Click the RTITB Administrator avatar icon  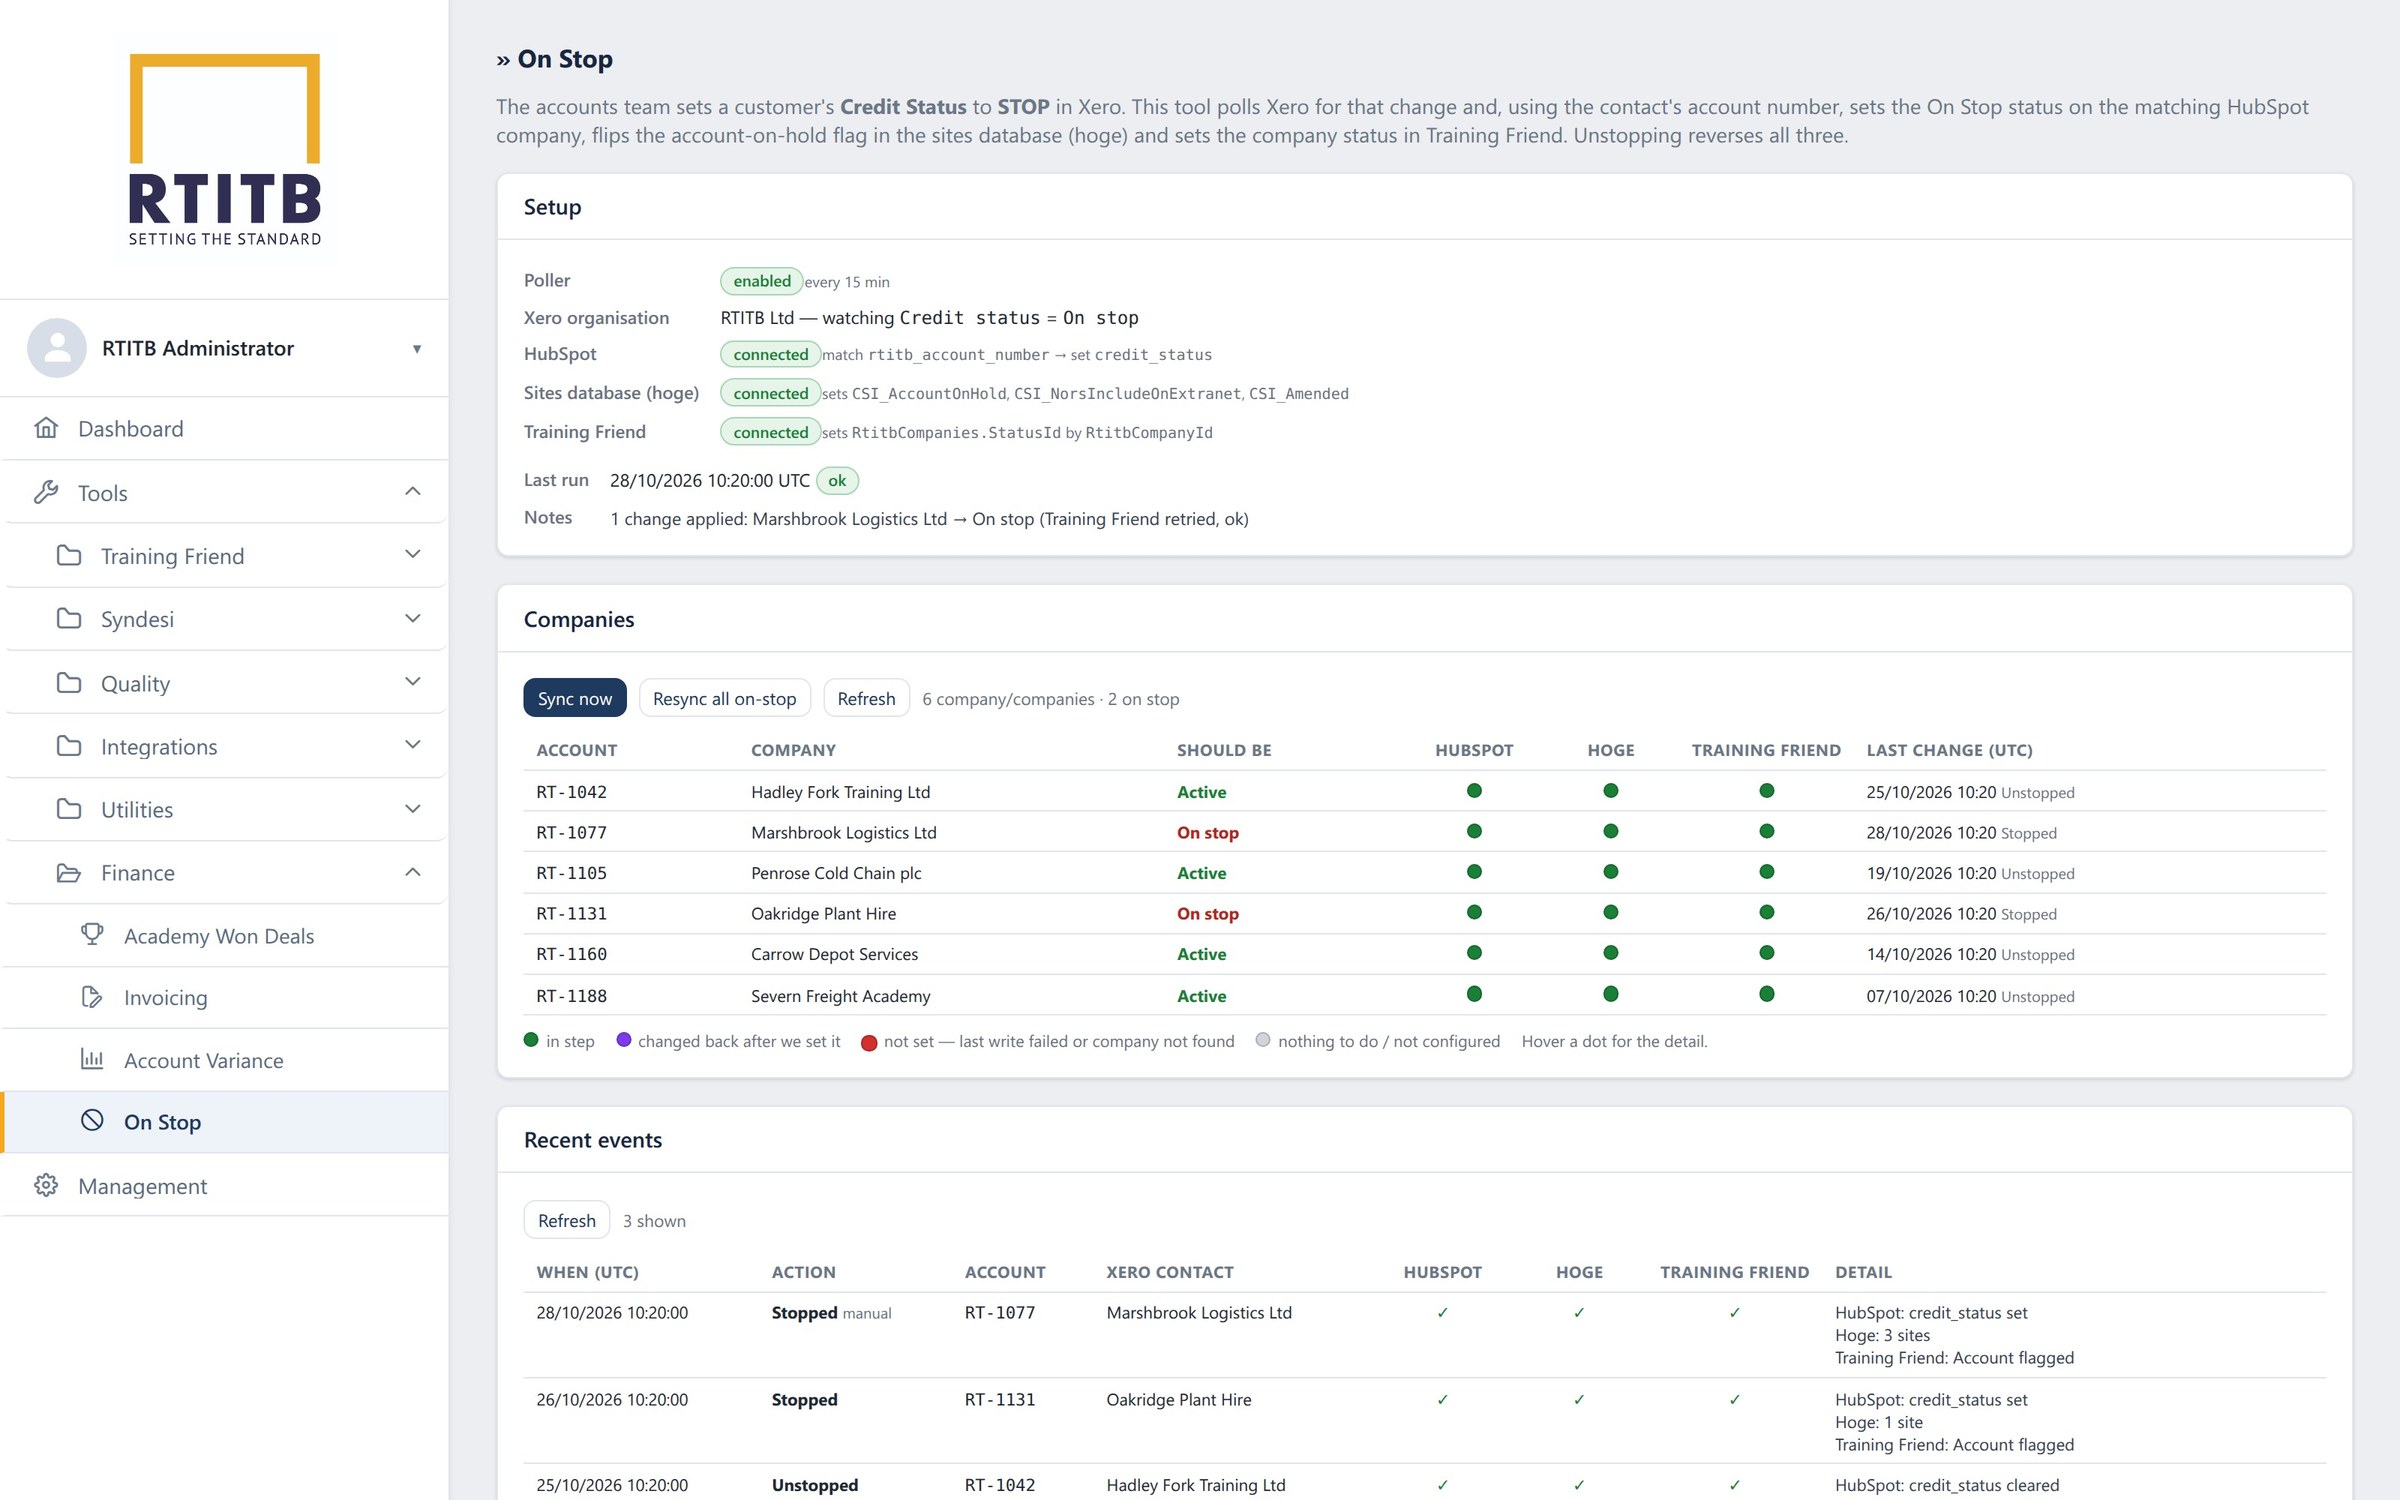coord(57,348)
